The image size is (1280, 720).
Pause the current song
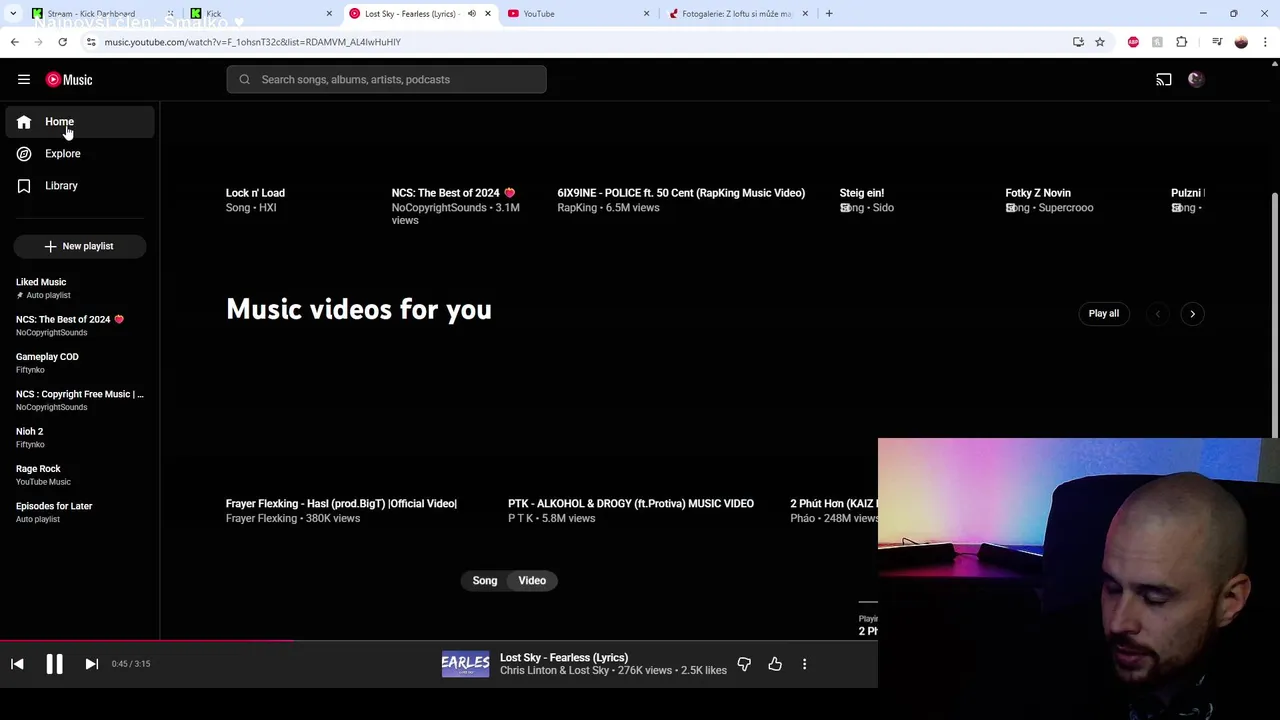(54, 664)
